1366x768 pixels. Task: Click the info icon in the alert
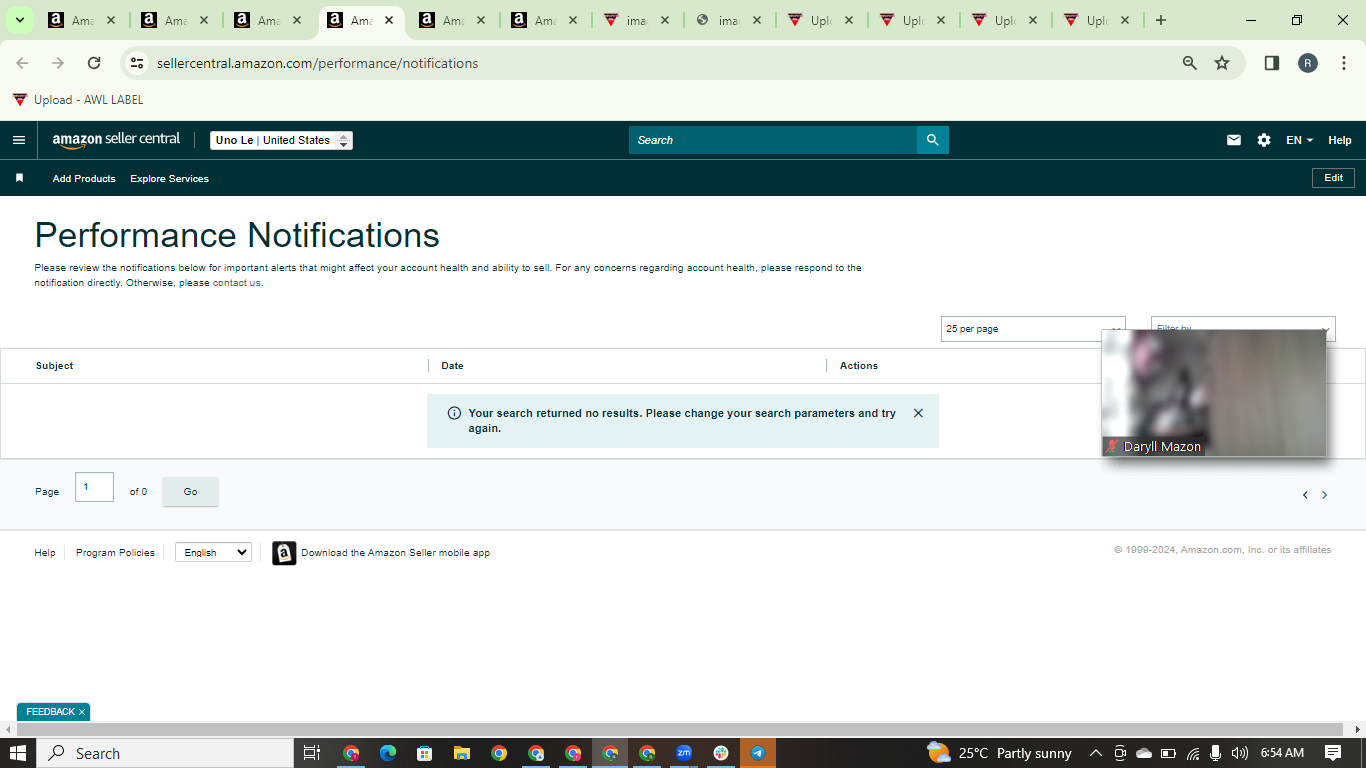(454, 413)
